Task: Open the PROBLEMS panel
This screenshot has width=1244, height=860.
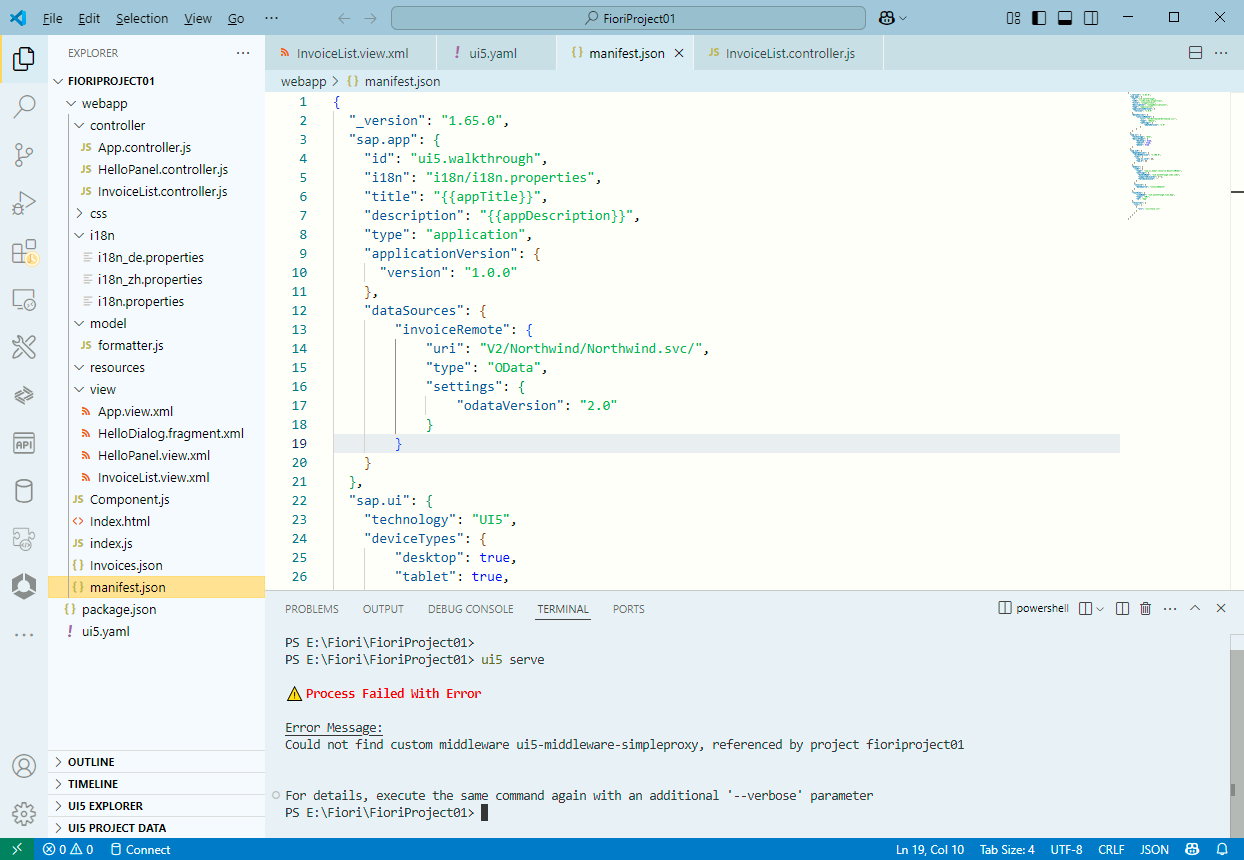Action: tap(311, 608)
